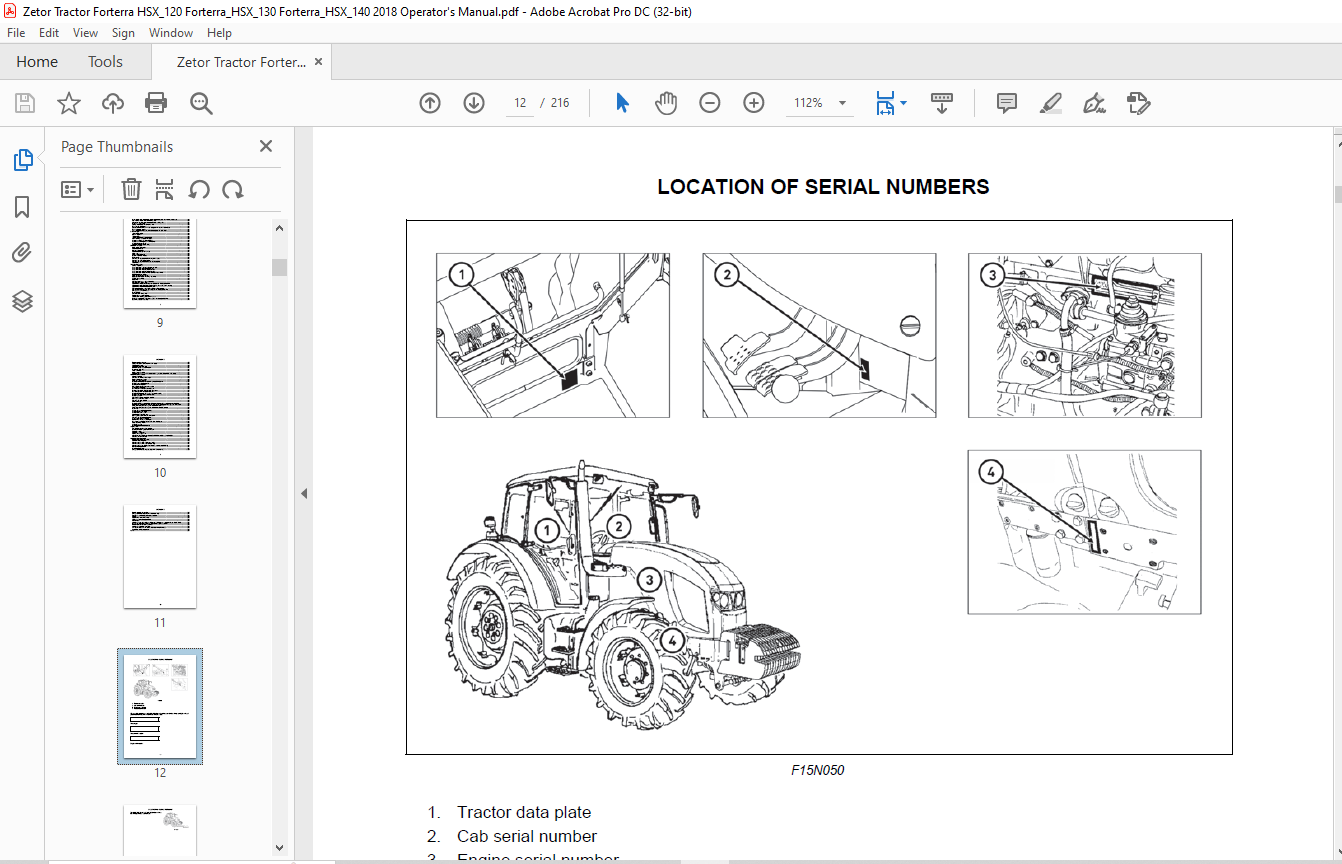This screenshot has width=1342, height=864.
Task: Open the View menu
Action: pyautogui.click(x=86, y=33)
